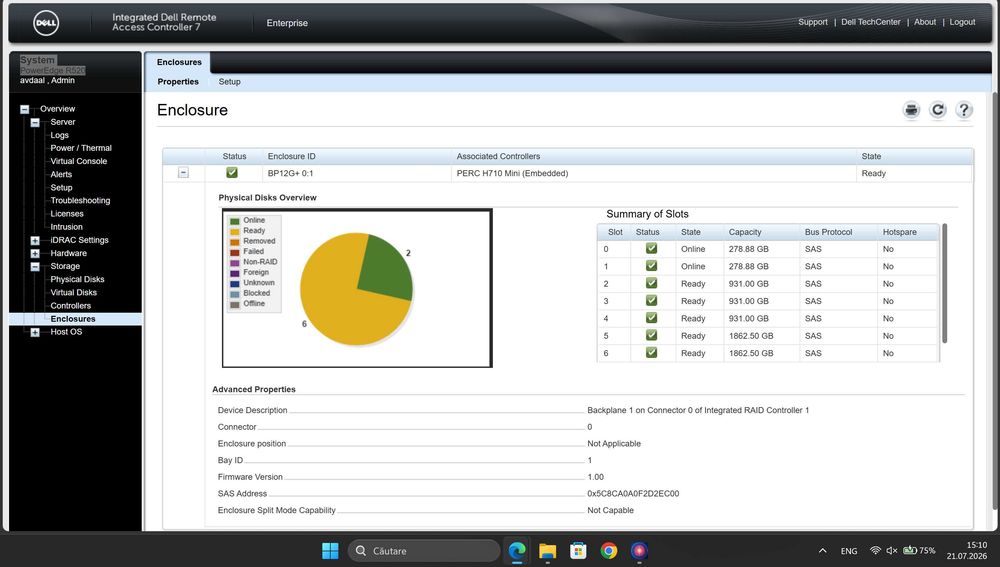1000x567 pixels.
Task: Refresh the Enclosure page
Action: (938, 110)
